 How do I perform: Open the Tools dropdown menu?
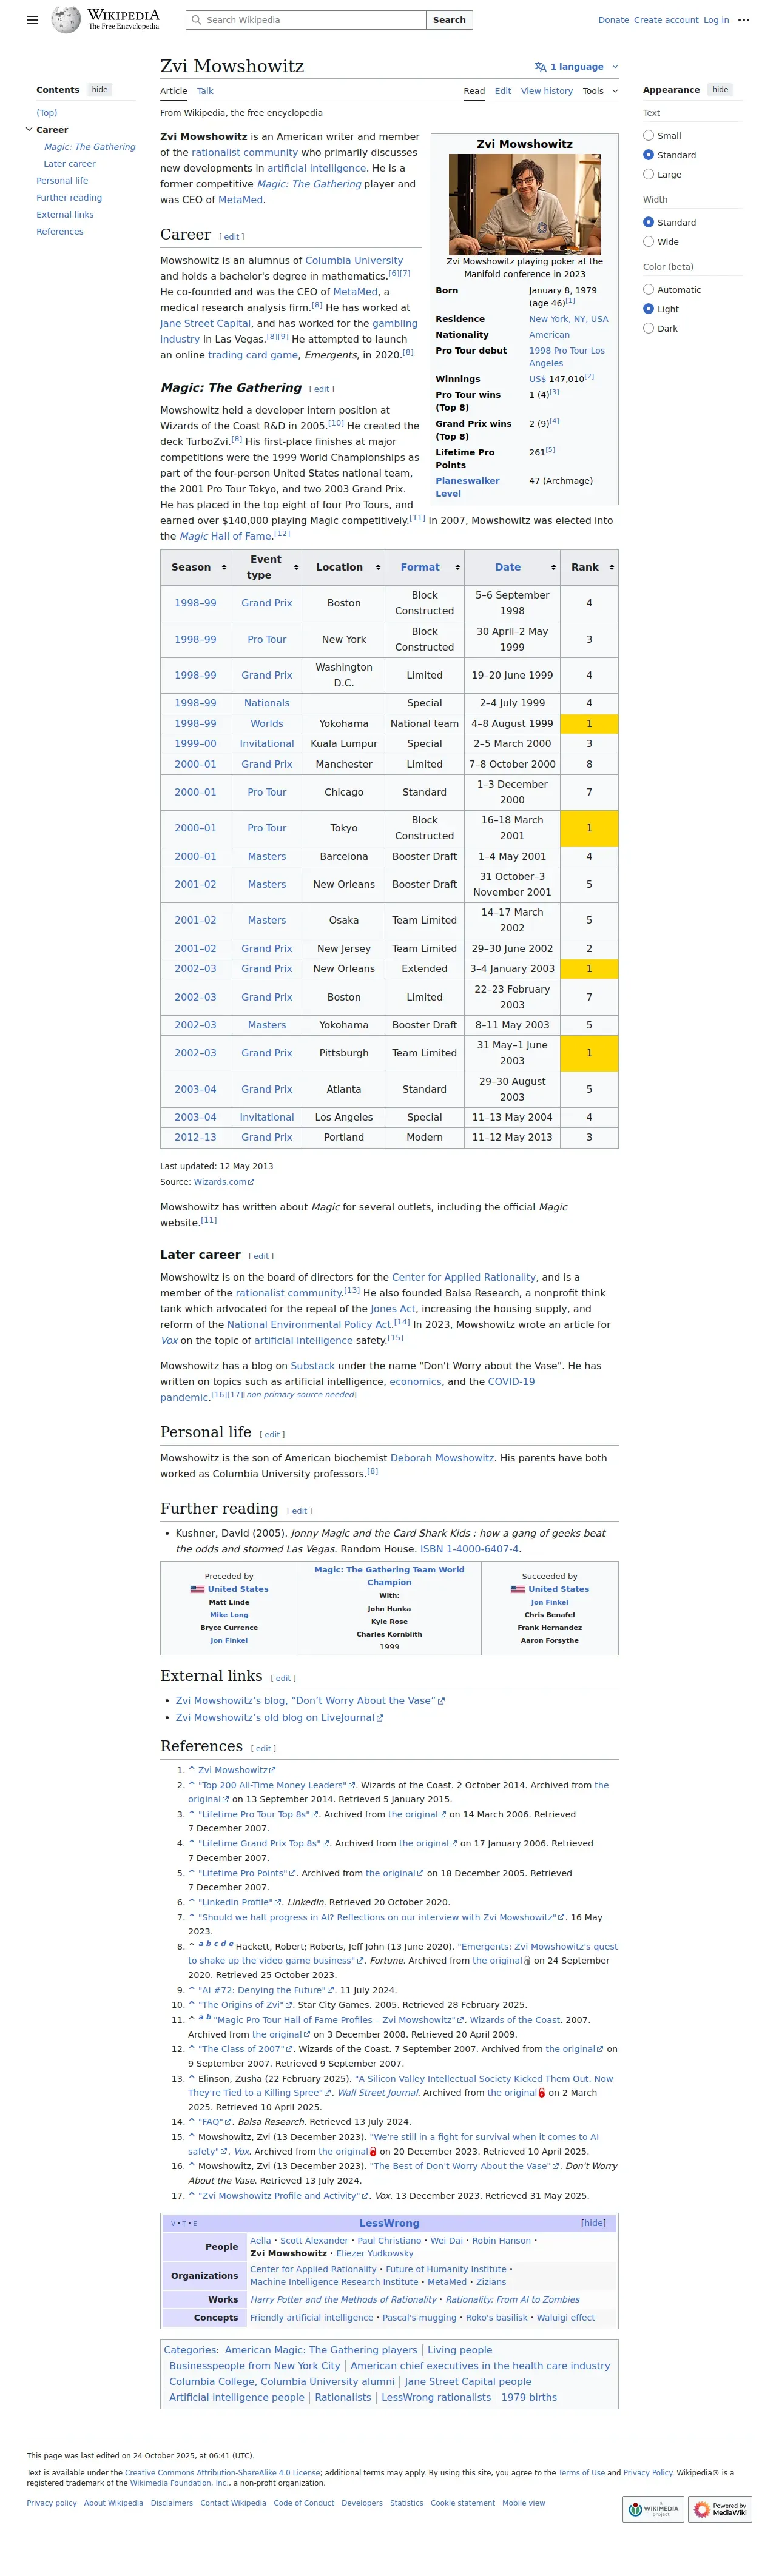(600, 91)
